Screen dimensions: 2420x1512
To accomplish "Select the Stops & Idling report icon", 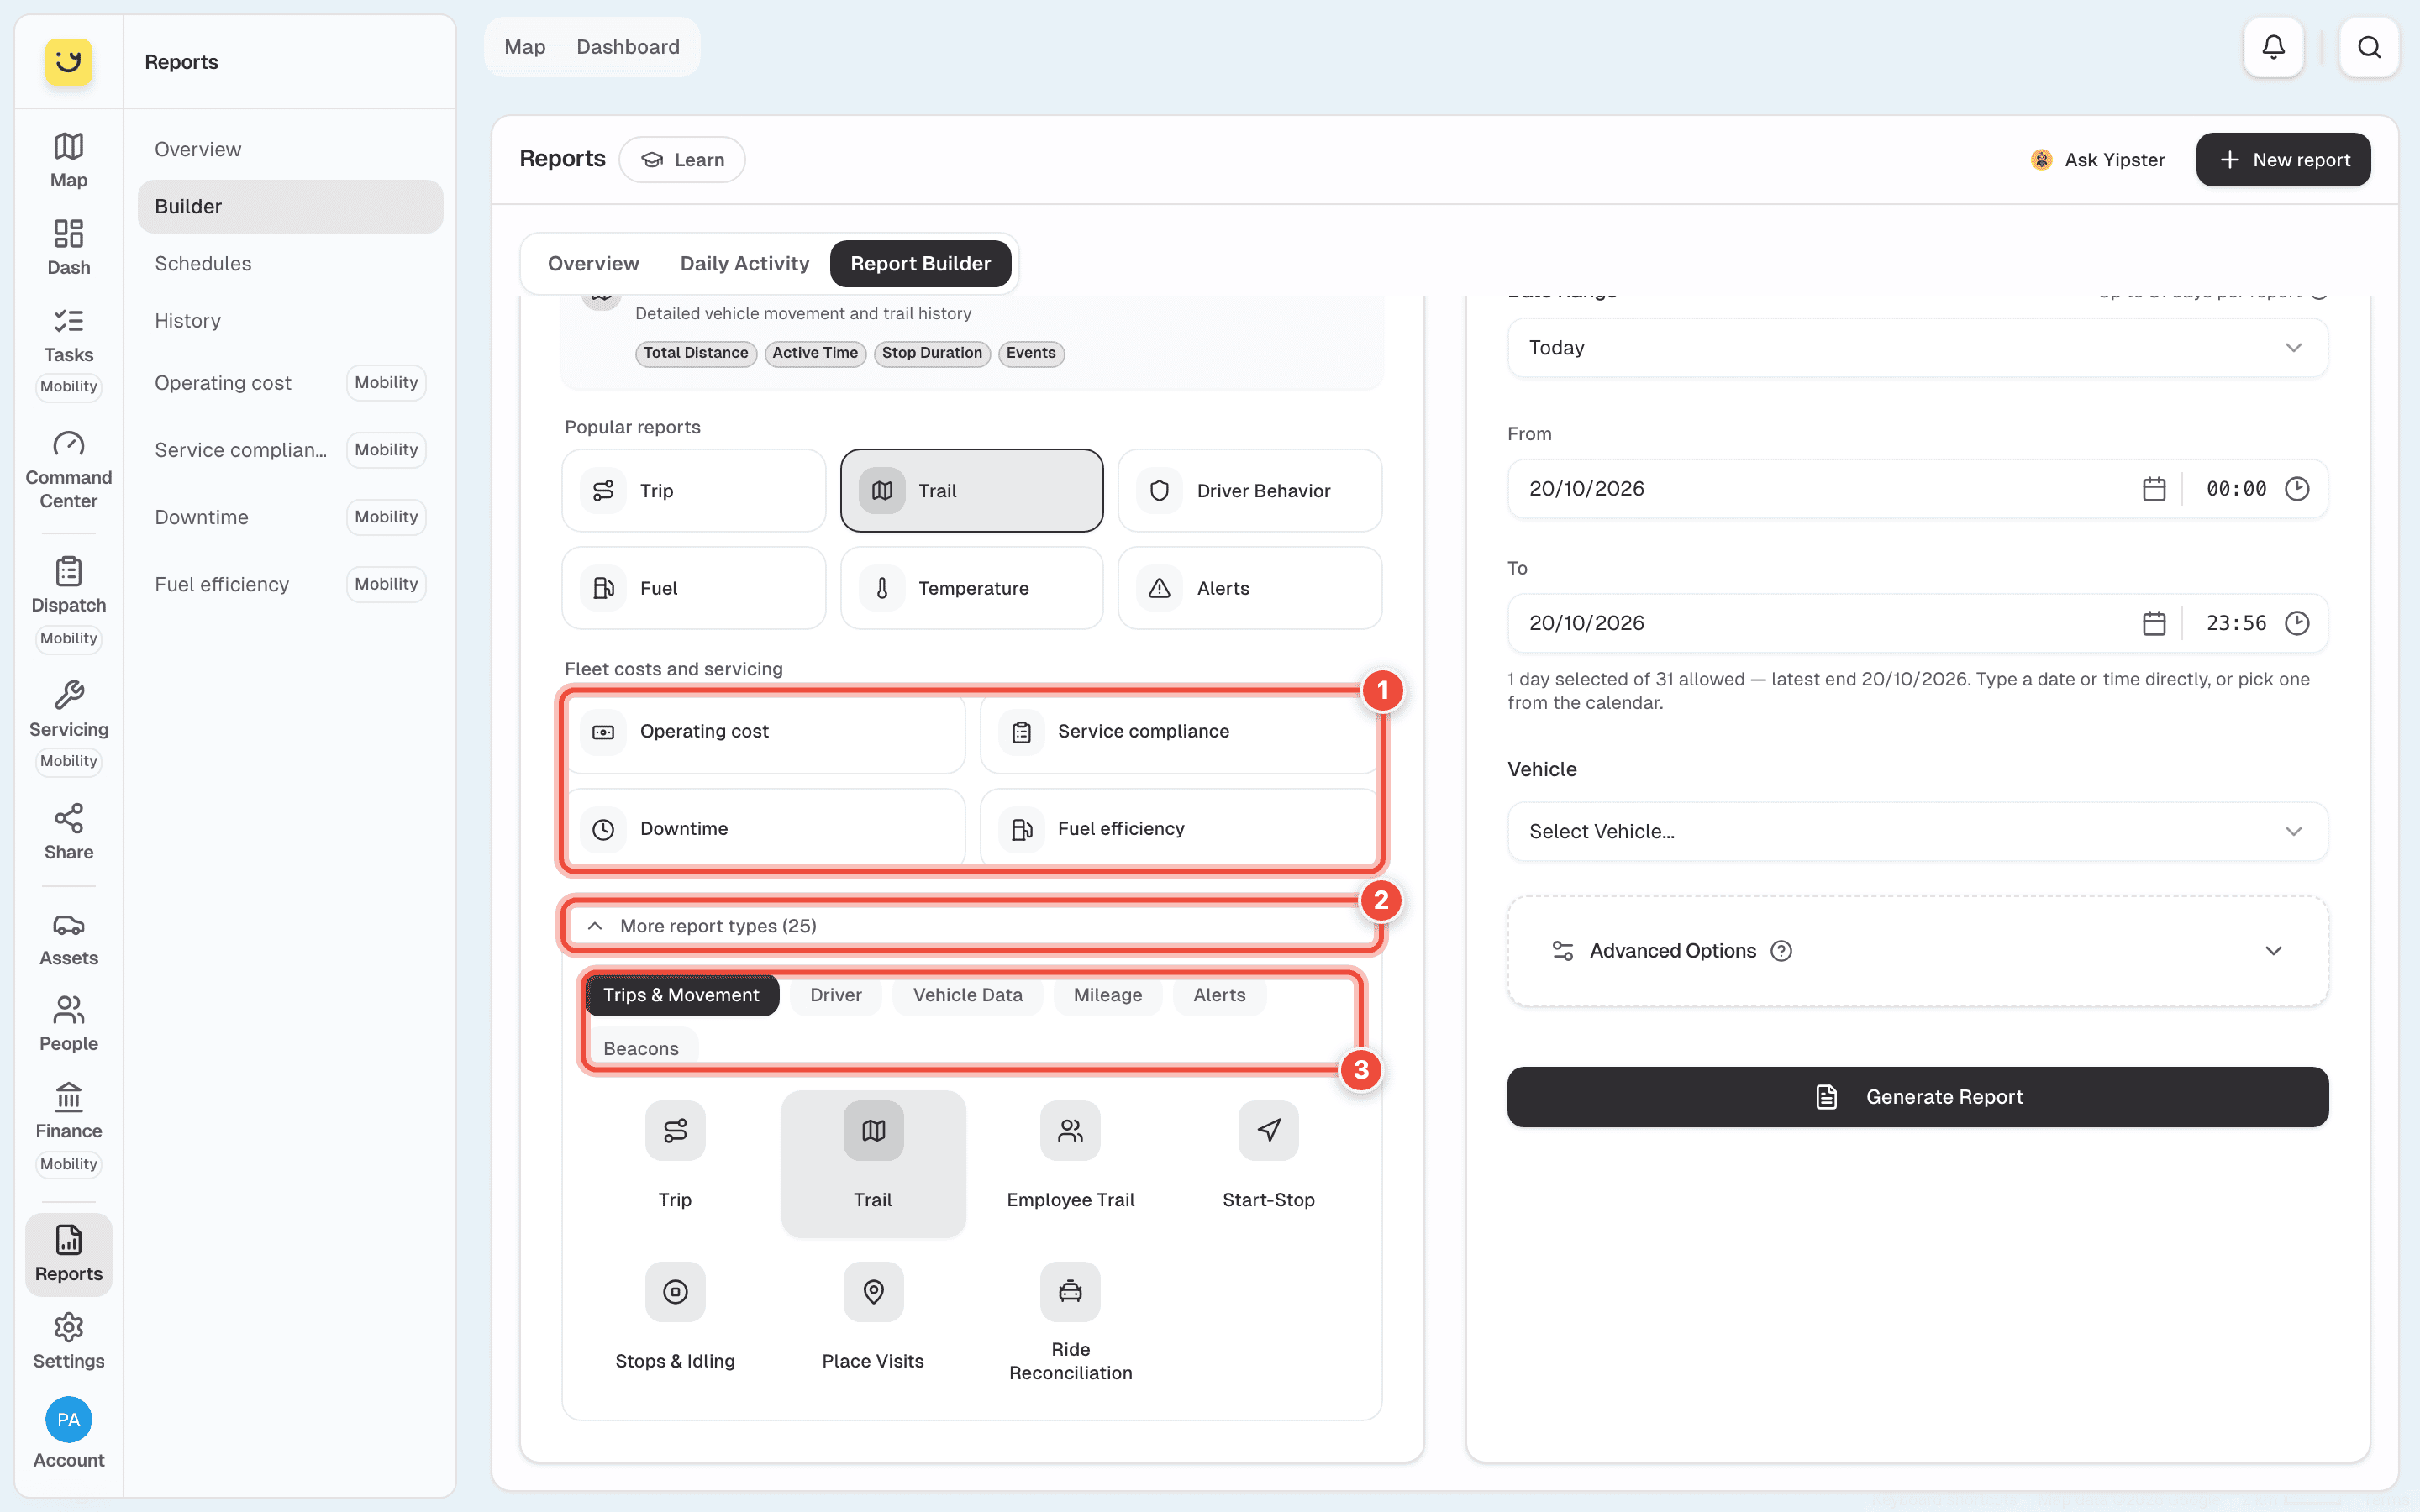I will pos(675,1292).
